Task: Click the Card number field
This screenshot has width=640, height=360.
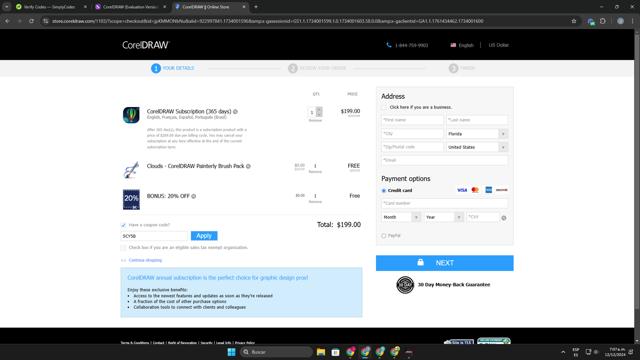Action: pos(444,203)
